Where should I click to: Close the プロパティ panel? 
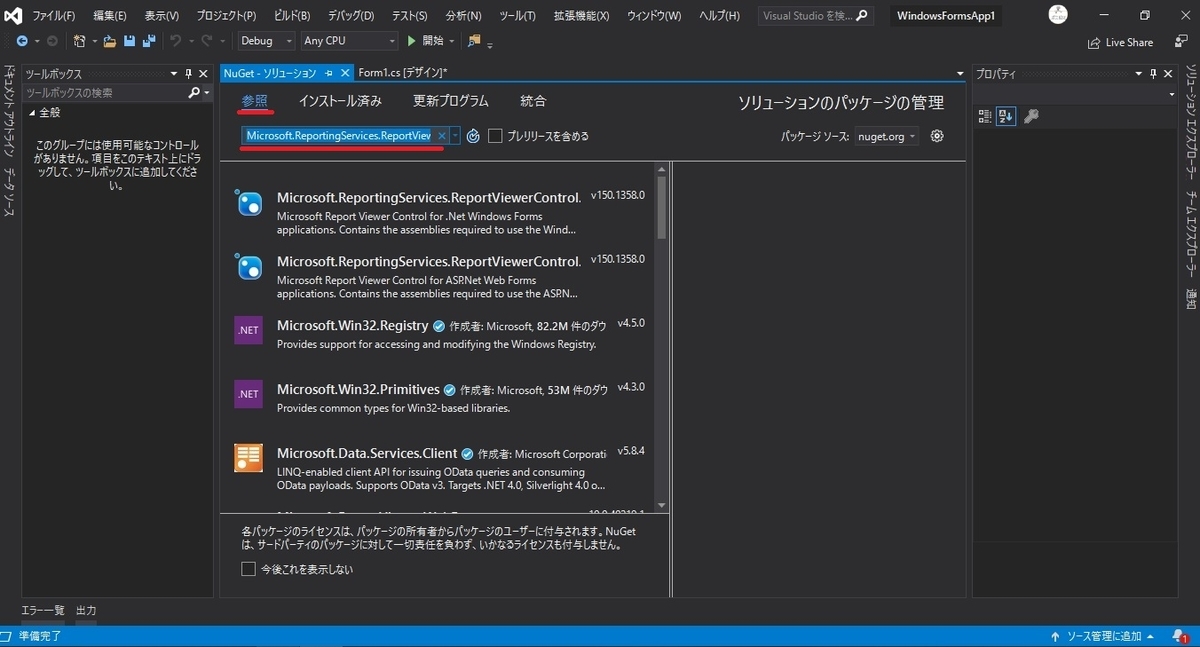[x=1168, y=74]
